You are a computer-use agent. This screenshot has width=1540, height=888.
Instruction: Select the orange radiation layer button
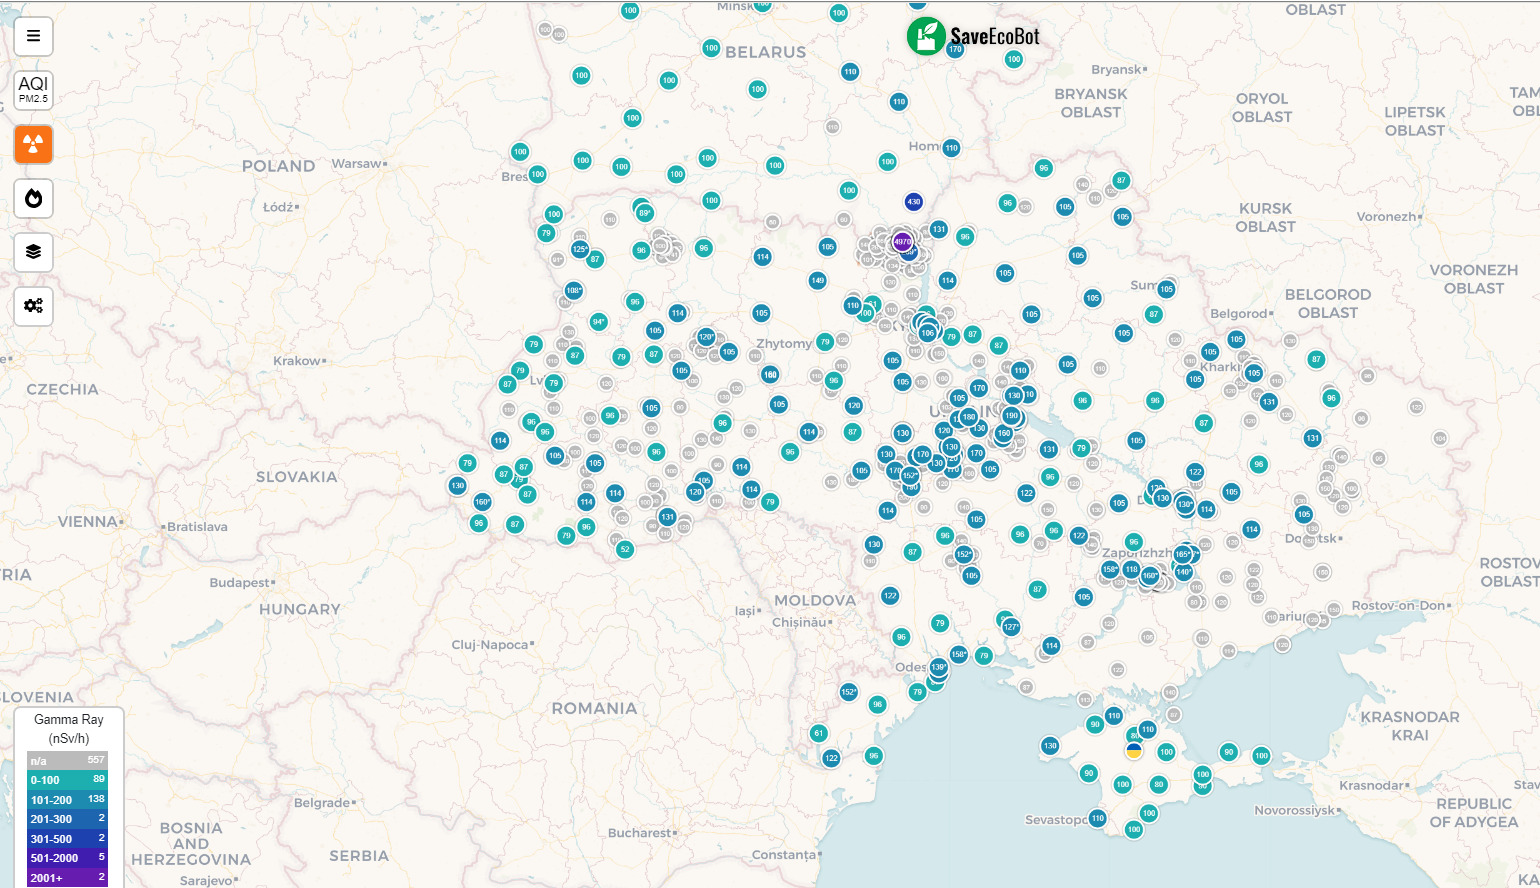[x=33, y=144]
